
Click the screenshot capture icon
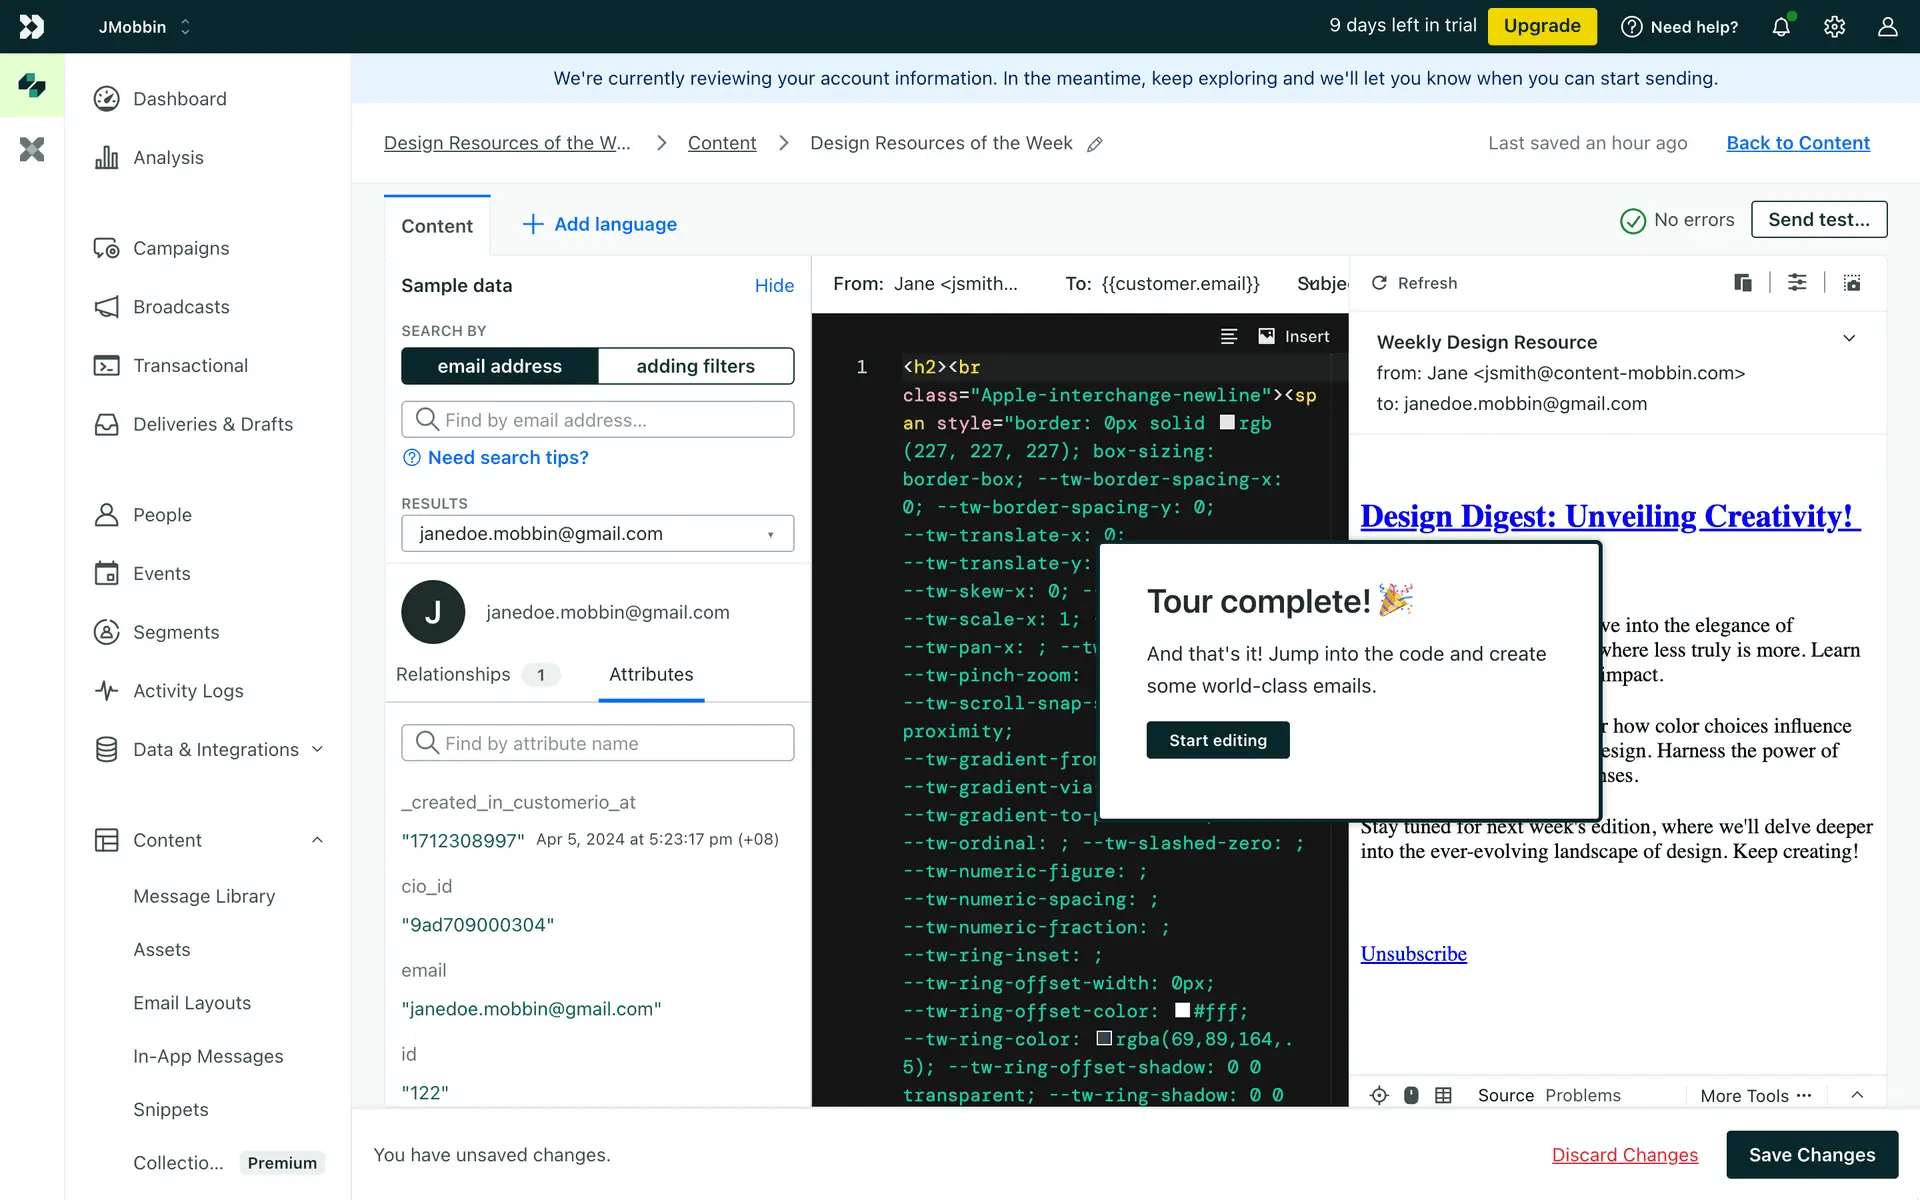[x=1852, y=283]
